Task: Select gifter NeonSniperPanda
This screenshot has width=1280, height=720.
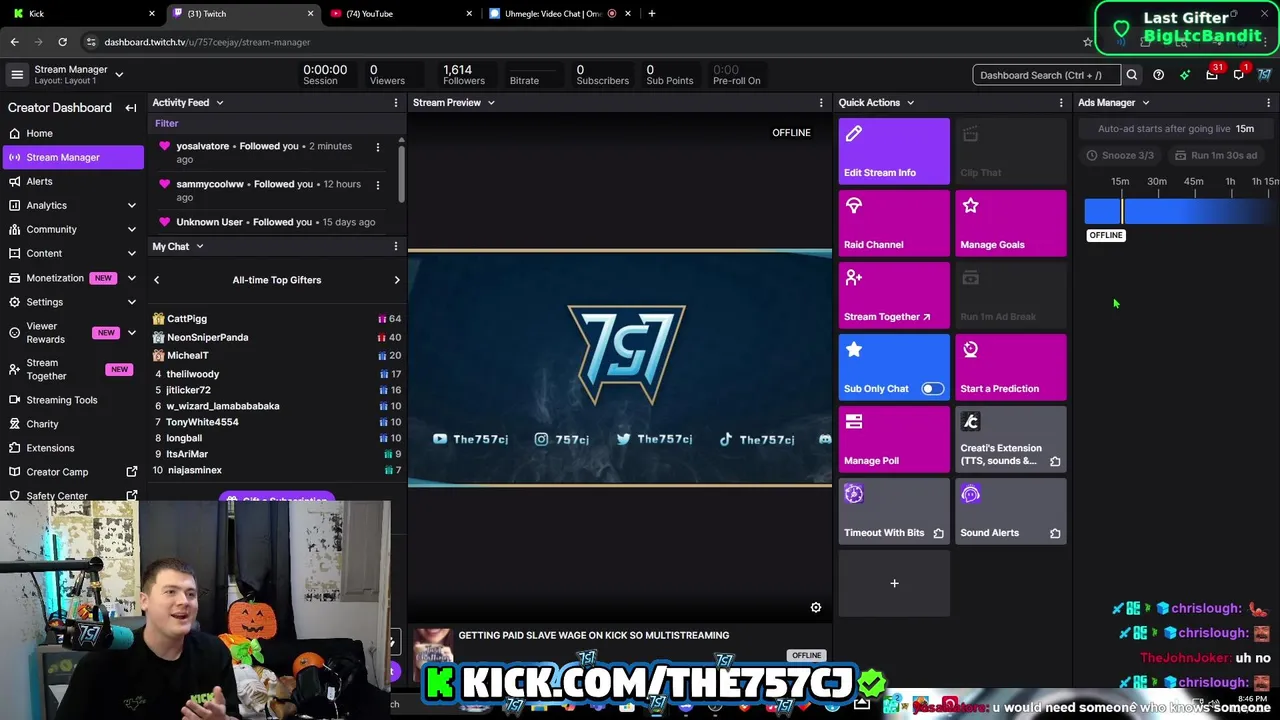Action: click(x=207, y=337)
